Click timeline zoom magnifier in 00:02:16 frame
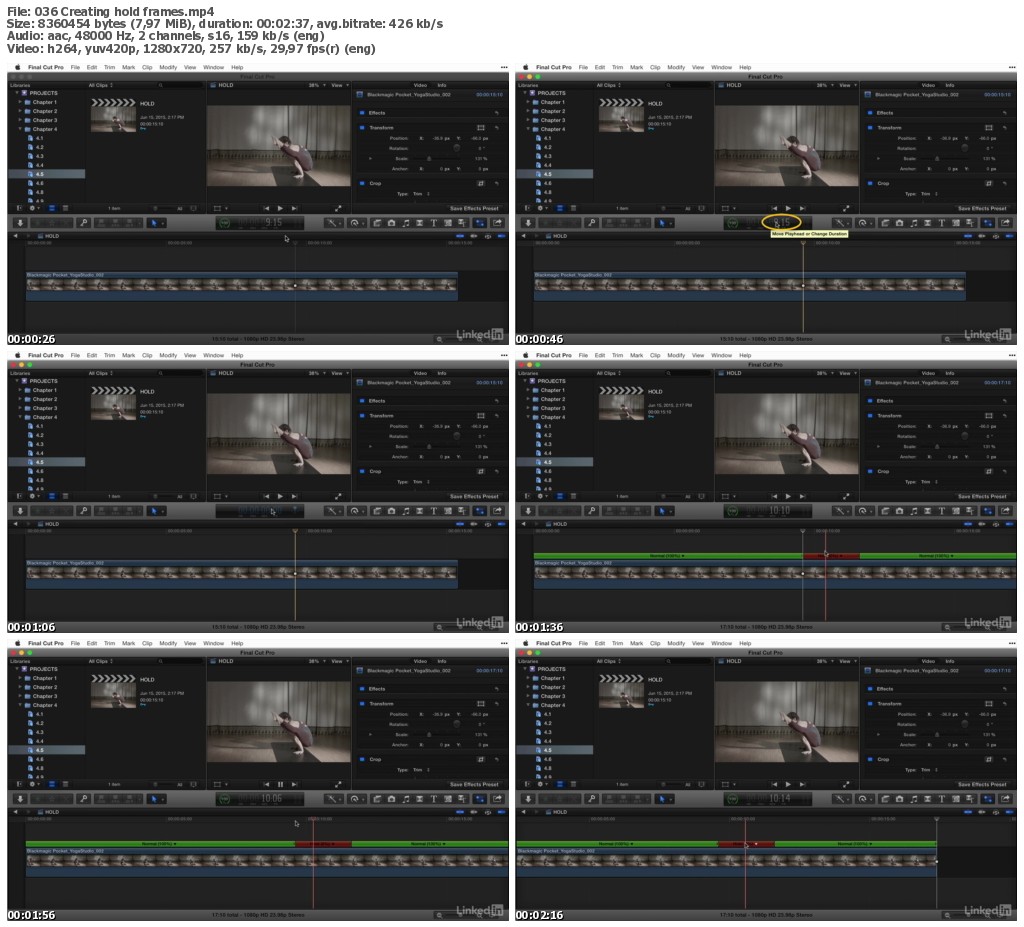The width and height of the screenshot is (1024, 927). pos(948,915)
